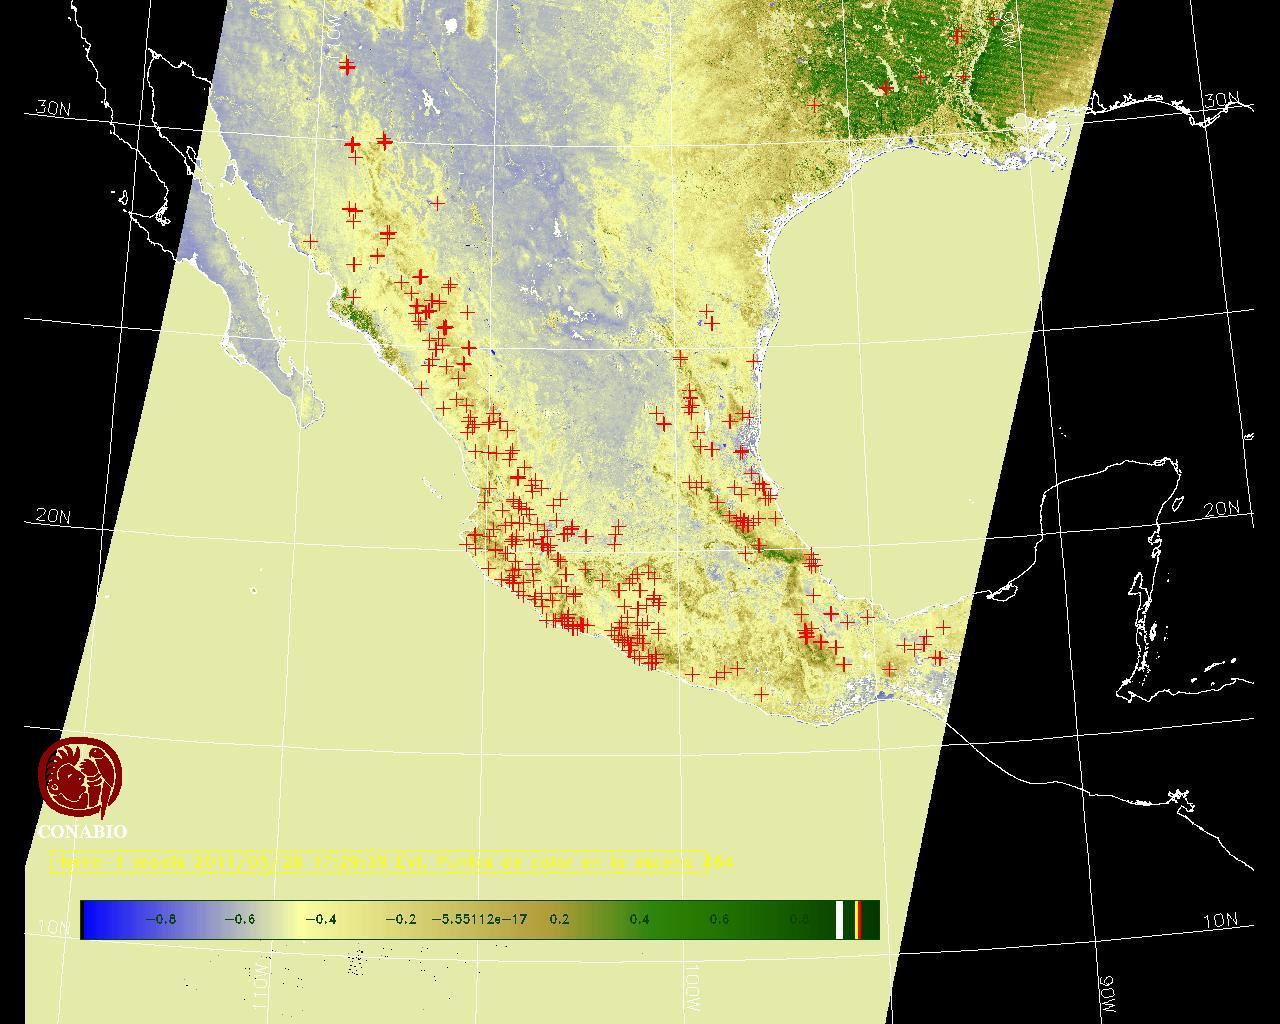Click the CONABIO bird logo emblem

pos(80,778)
